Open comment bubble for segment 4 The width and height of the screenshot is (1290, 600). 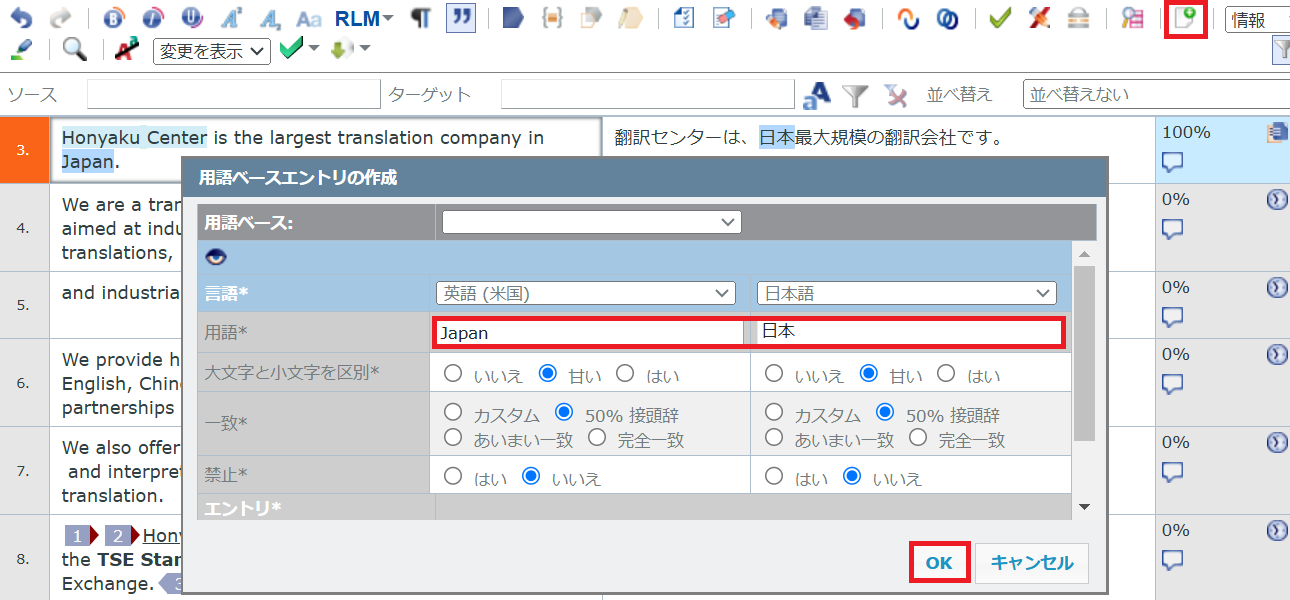(1173, 229)
